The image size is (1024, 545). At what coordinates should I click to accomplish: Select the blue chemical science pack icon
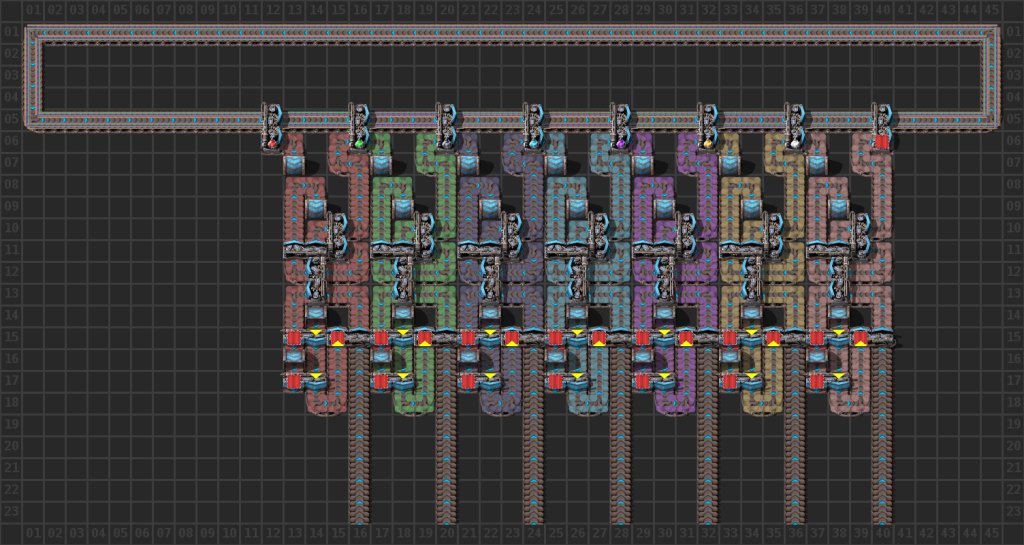point(534,144)
